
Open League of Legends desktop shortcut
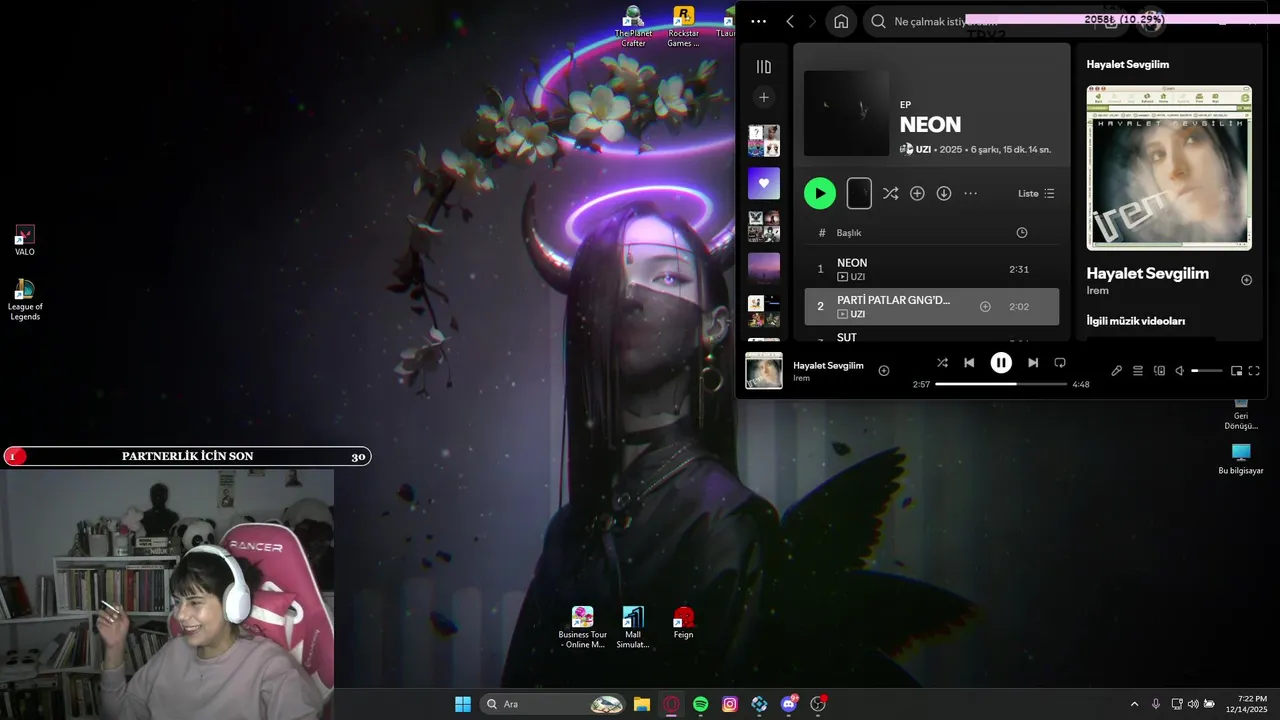click(25, 300)
